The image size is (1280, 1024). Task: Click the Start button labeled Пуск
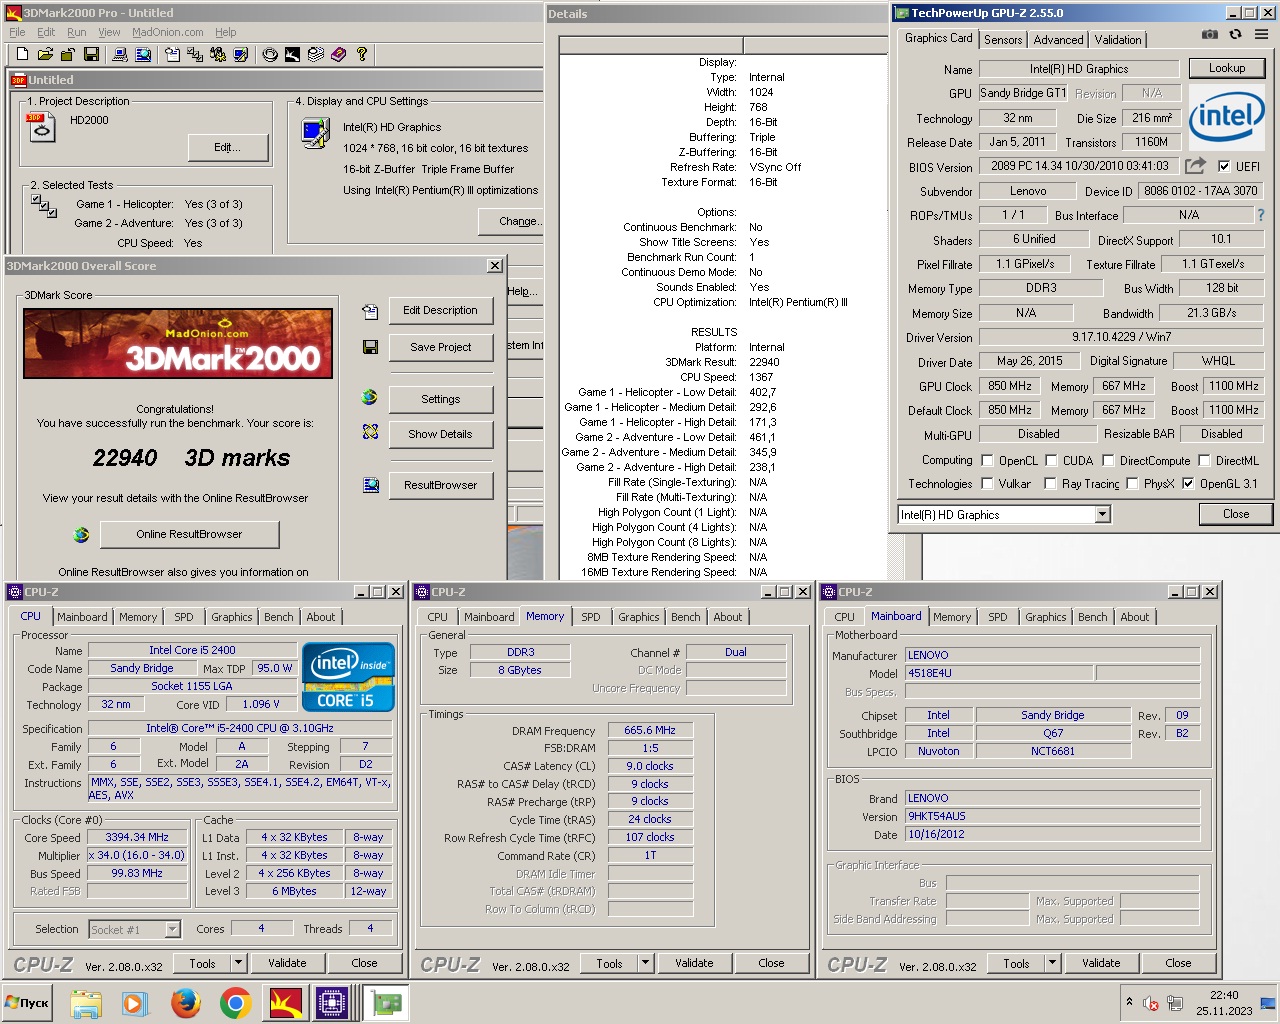(x=28, y=1003)
